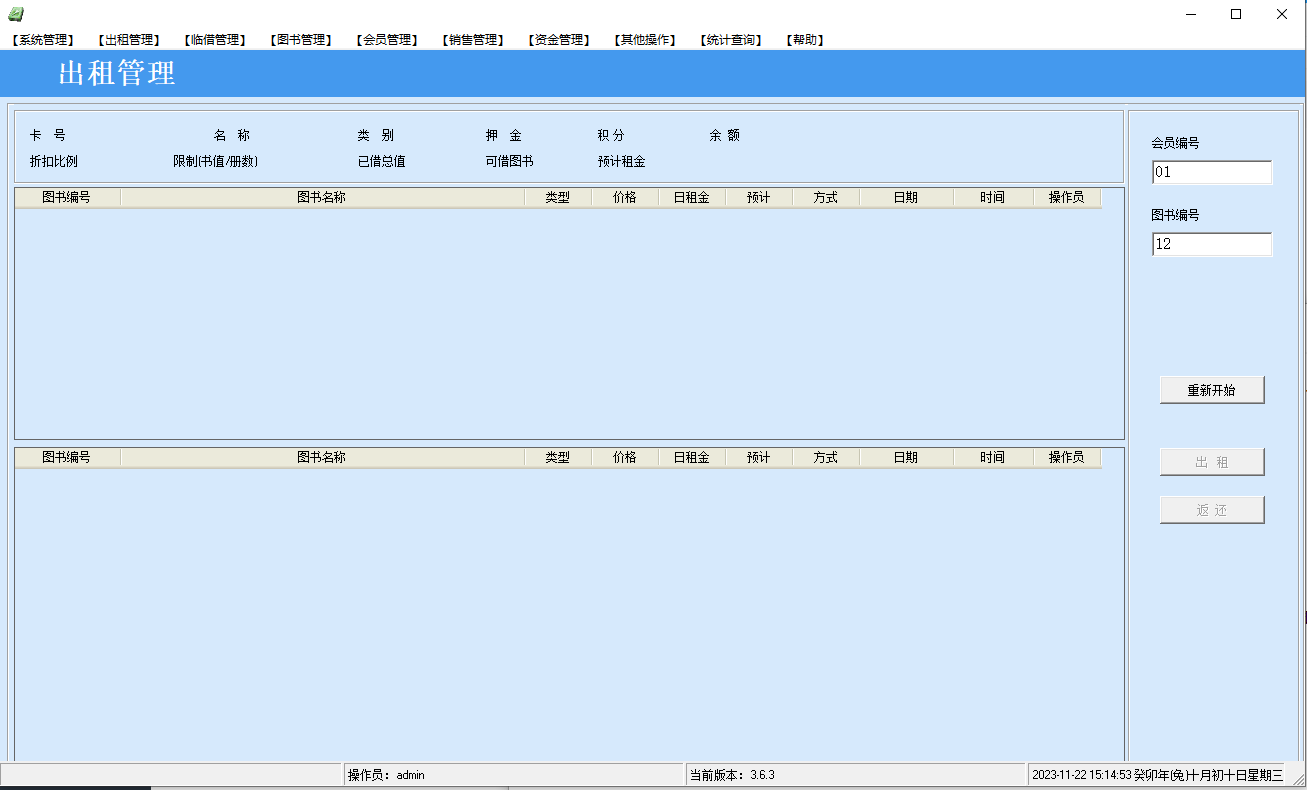Minimize the application window
1307x790 pixels.
pyautogui.click(x=1191, y=14)
